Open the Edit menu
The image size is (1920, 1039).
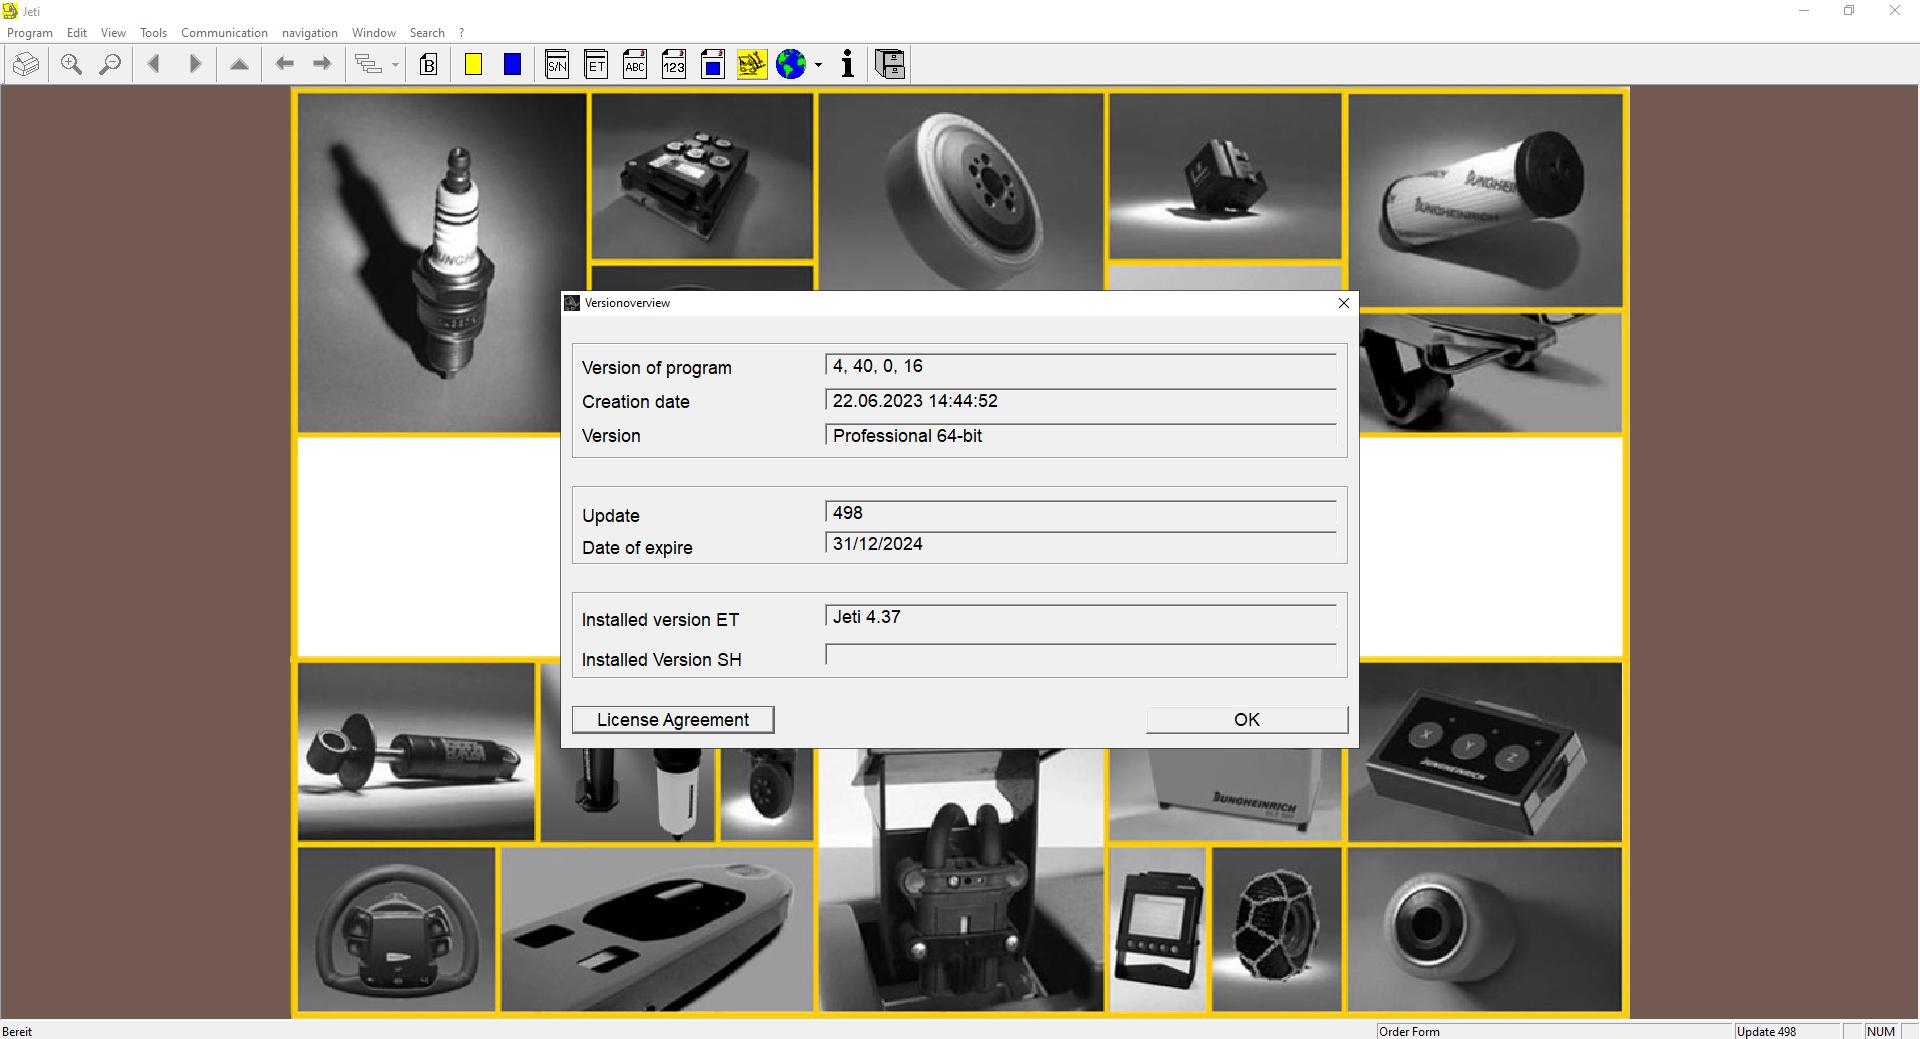point(77,33)
